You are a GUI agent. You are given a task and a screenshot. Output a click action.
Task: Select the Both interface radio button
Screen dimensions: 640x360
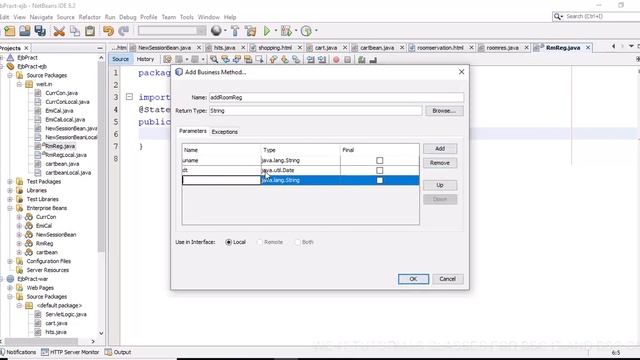(298, 242)
